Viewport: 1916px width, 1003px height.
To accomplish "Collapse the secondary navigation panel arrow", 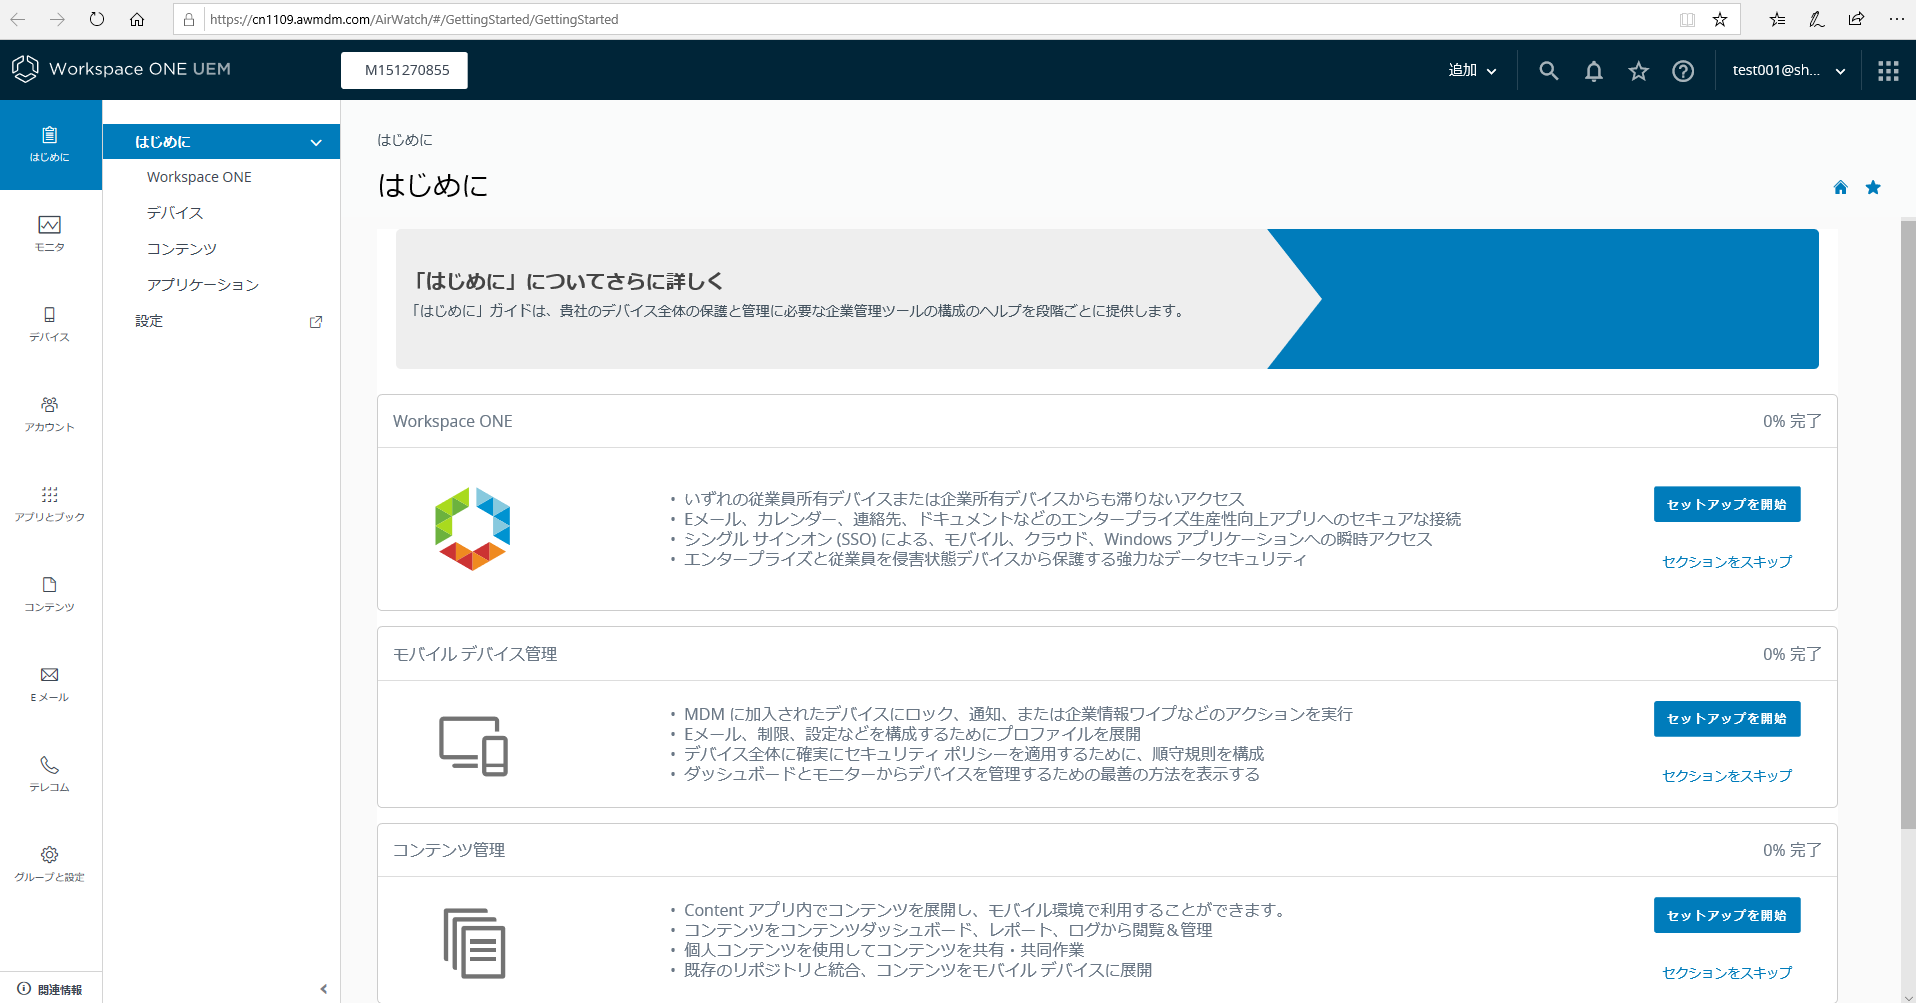I will click(323, 989).
